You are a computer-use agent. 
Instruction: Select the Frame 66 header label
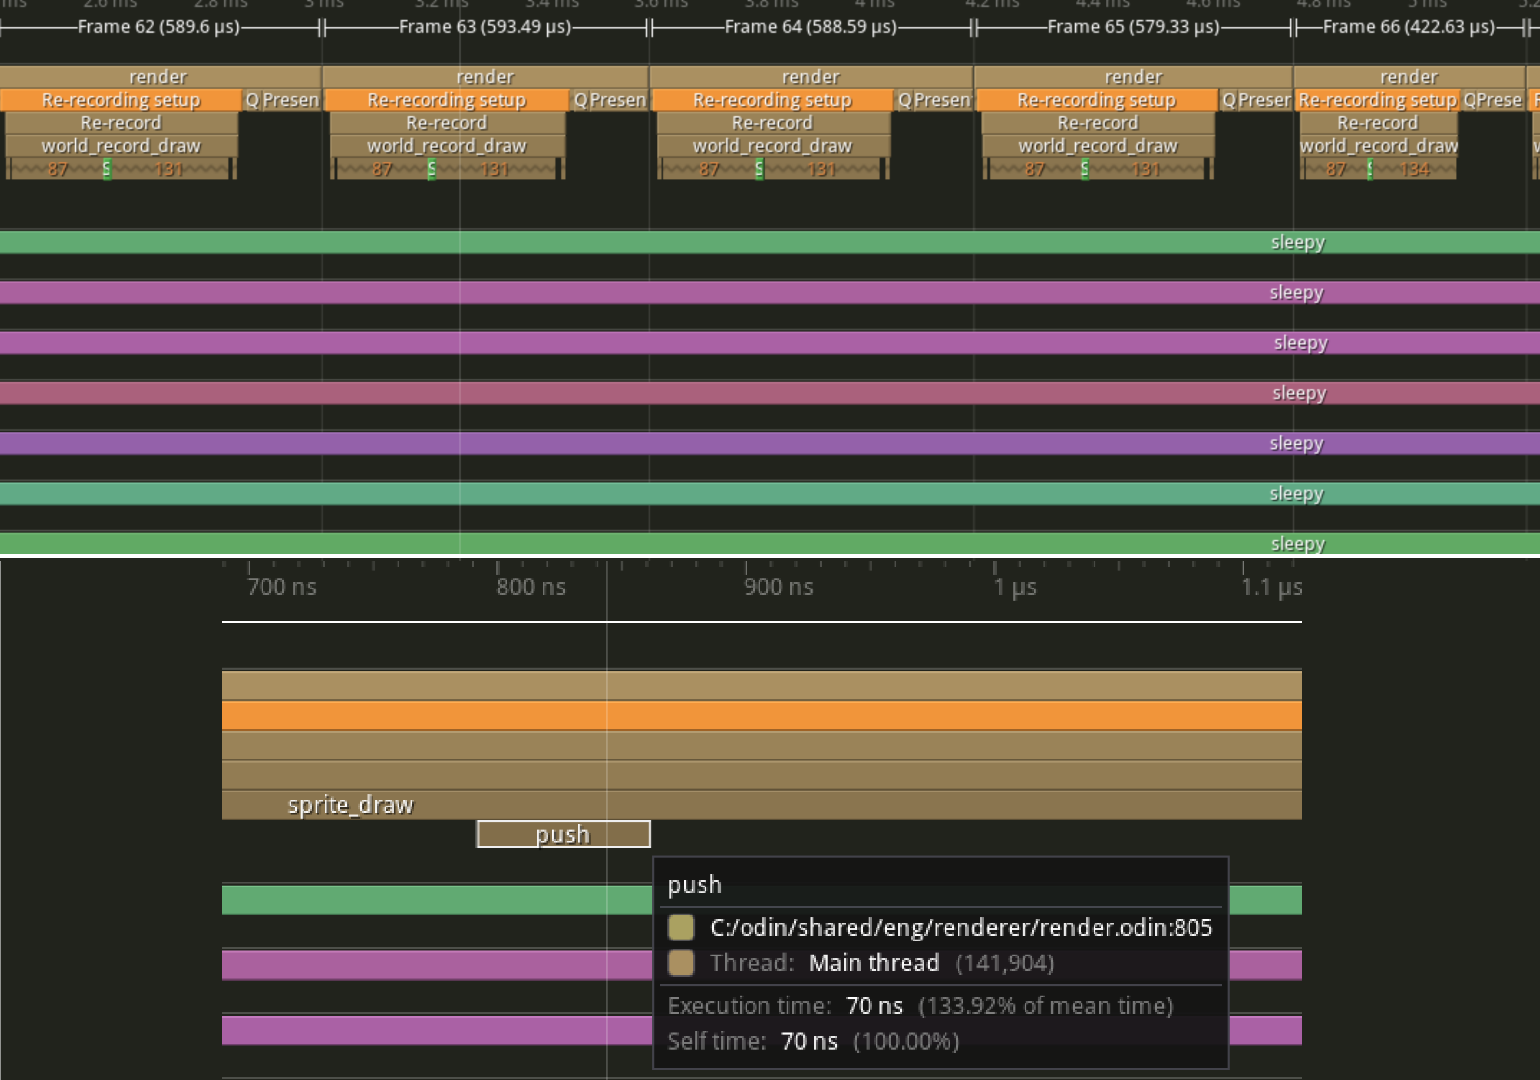click(1408, 27)
